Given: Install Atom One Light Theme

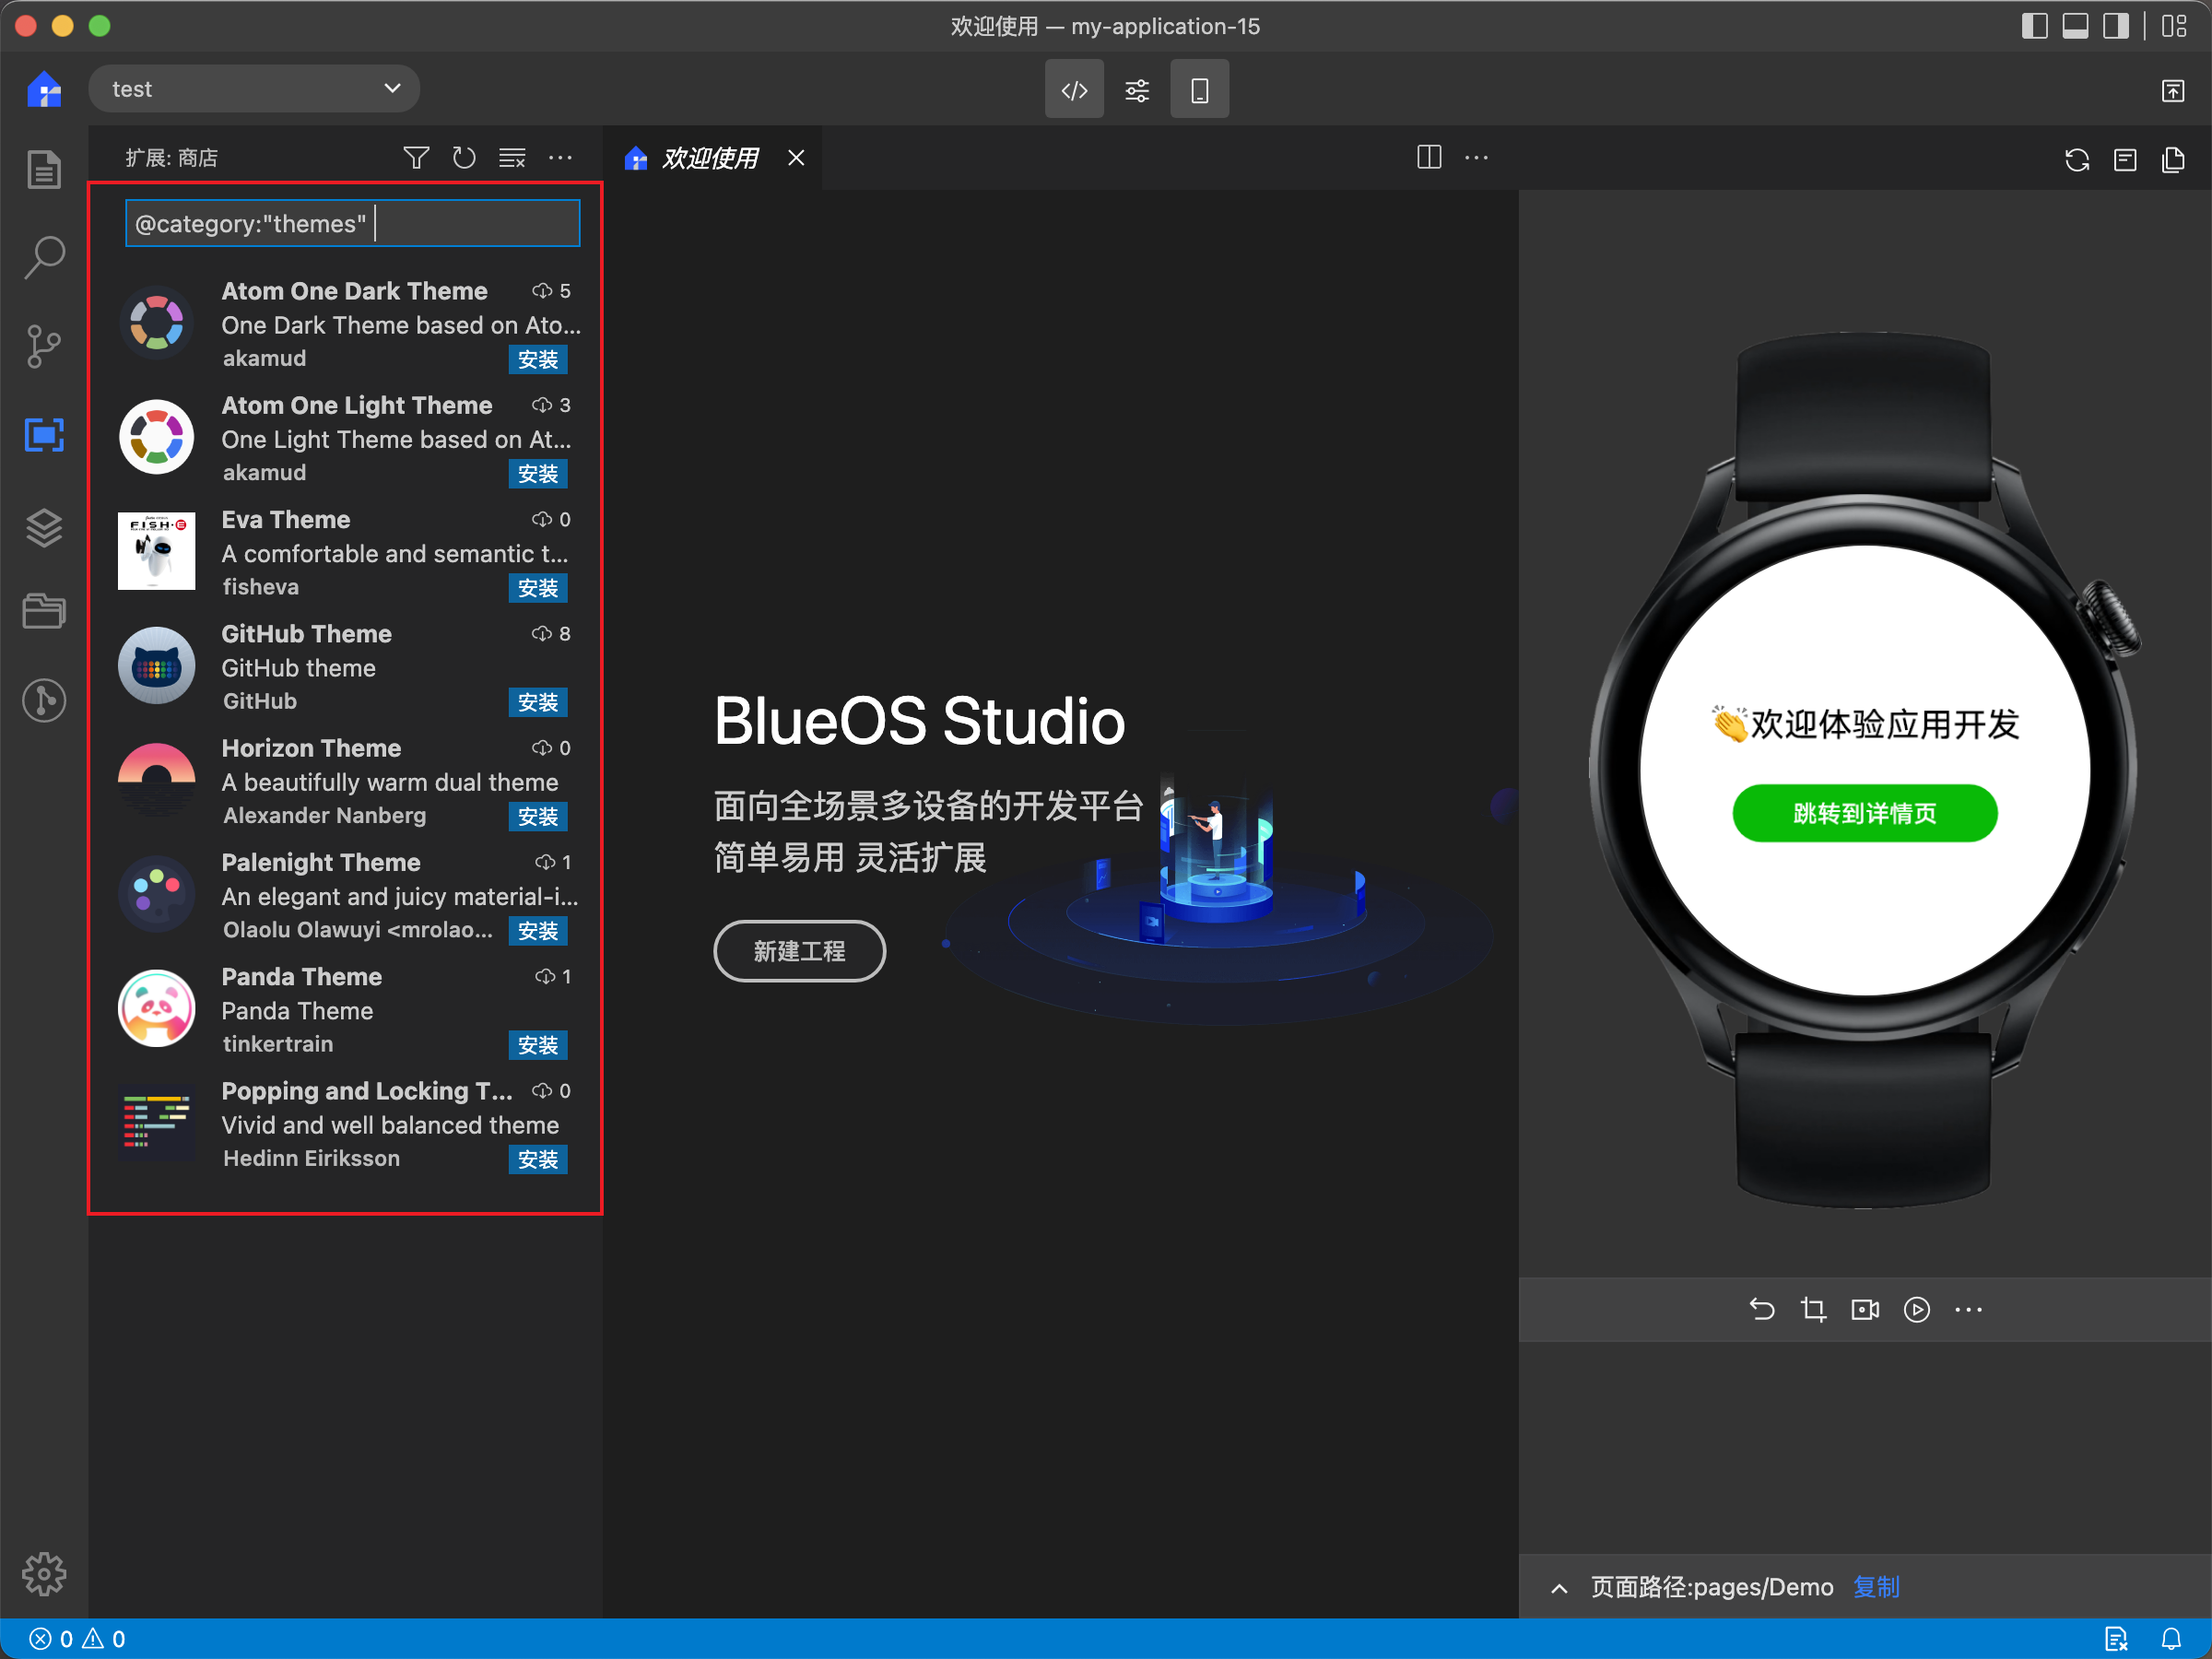Looking at the screenshot, I should click(538, 473).
